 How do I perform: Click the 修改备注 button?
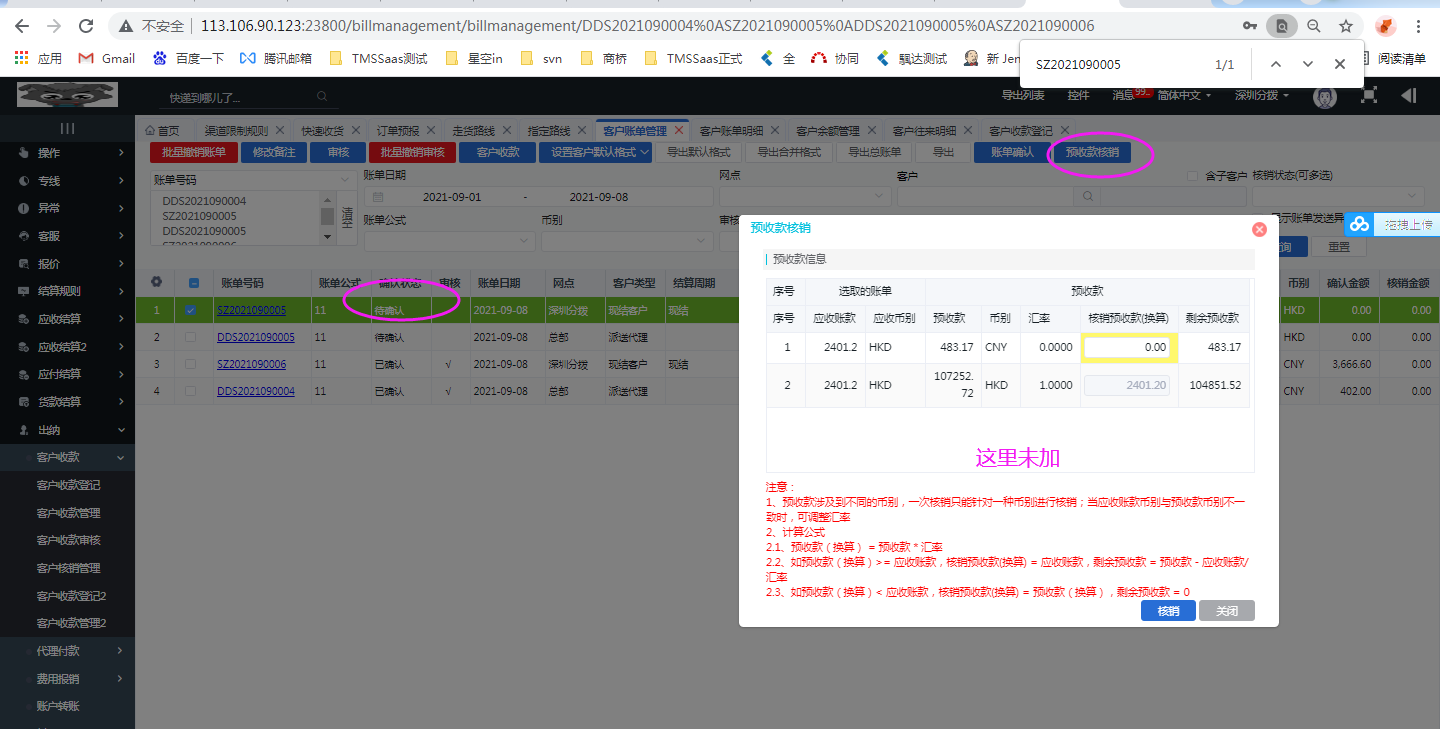[274, 153]
